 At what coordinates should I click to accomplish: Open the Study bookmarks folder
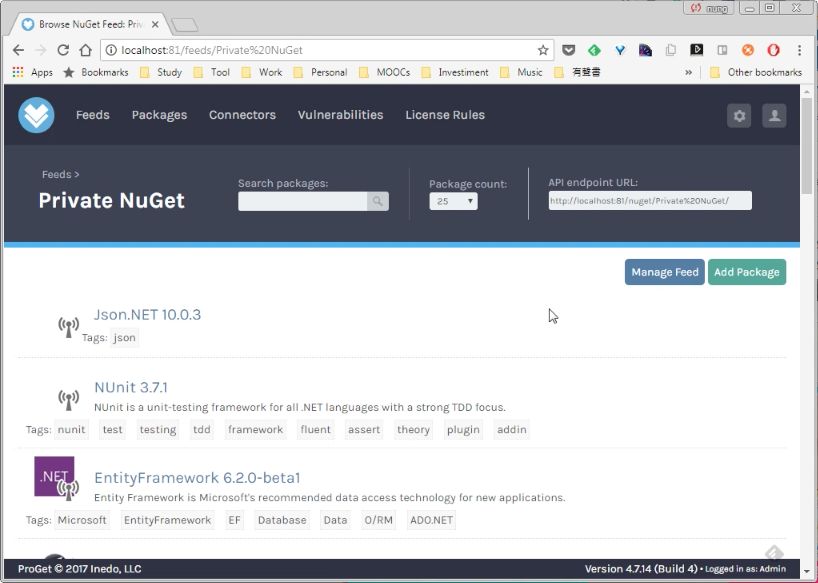[161, 72]
